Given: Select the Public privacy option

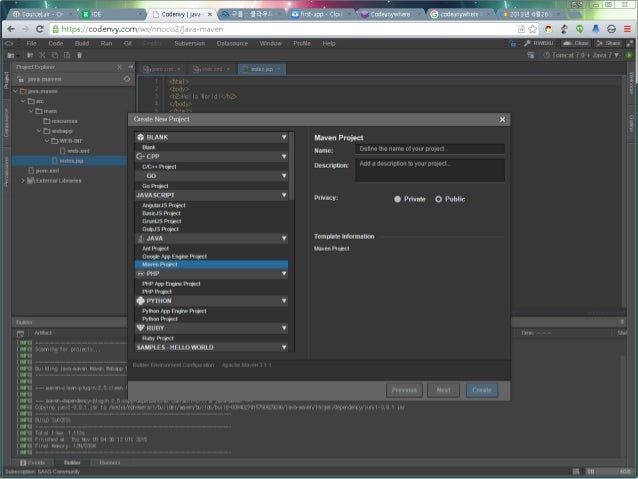Looking at the screenshot, I should point(438,199).
